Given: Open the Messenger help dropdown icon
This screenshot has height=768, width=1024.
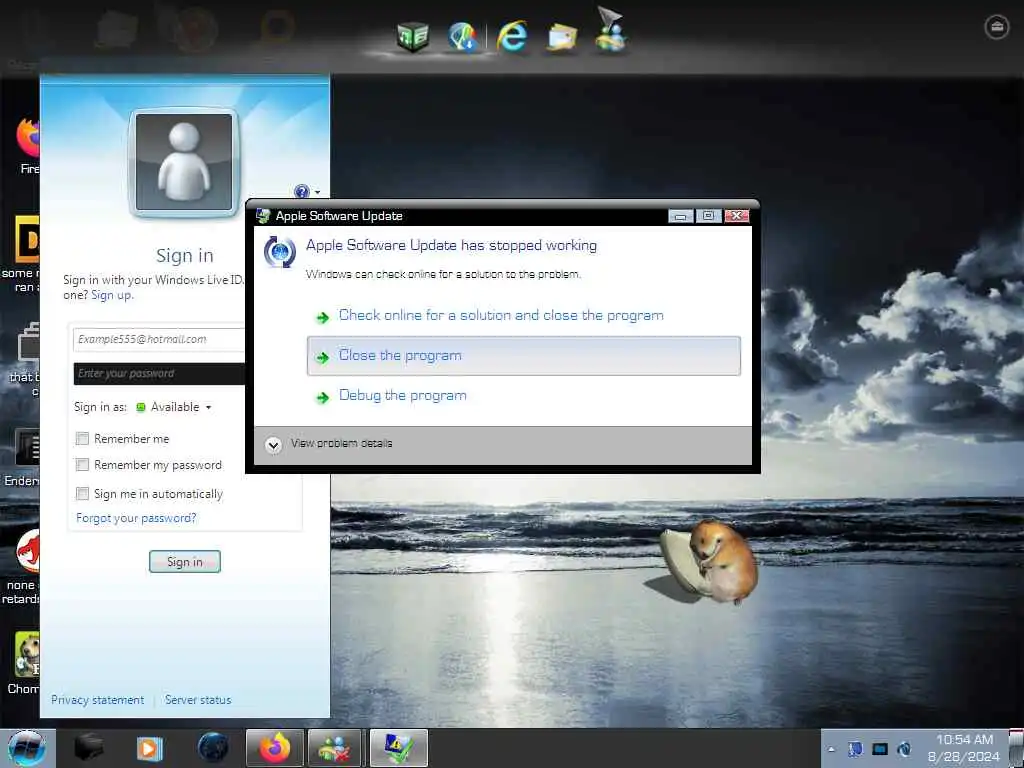Looking at the screenshot, I should (x=306, y=192).
